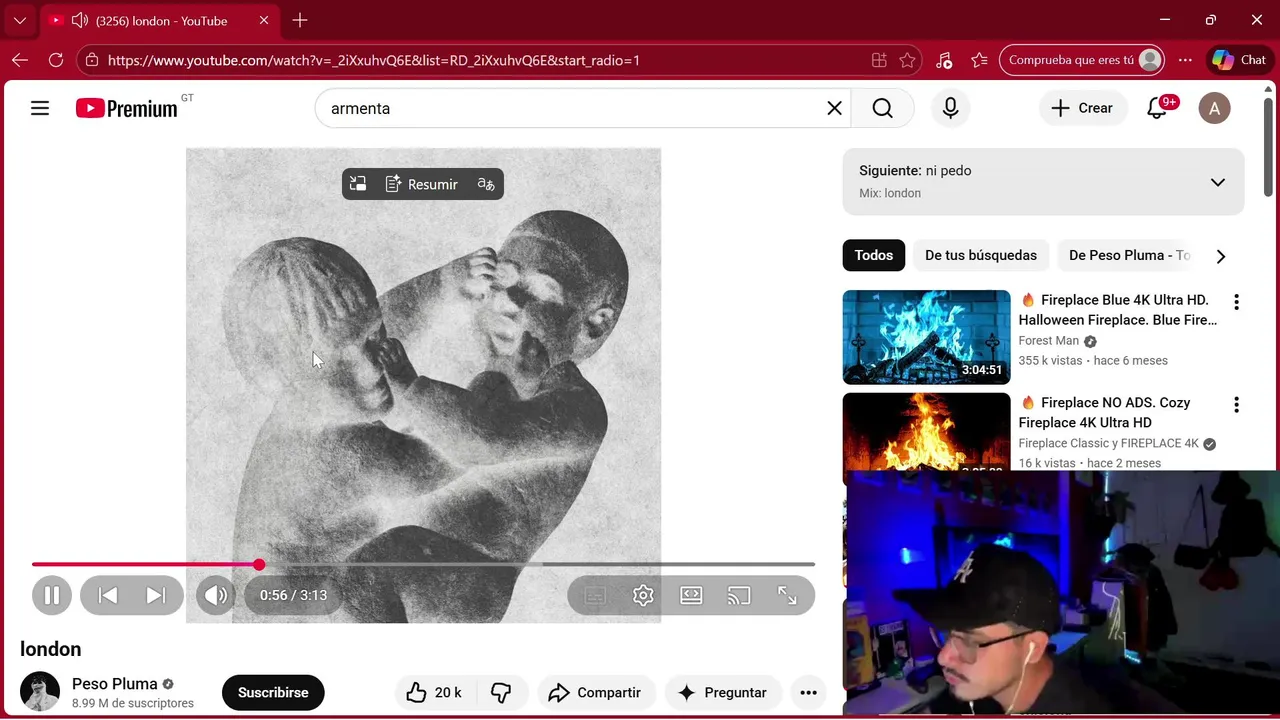Open the split screen icon in address bar

[x=879, y=60]
